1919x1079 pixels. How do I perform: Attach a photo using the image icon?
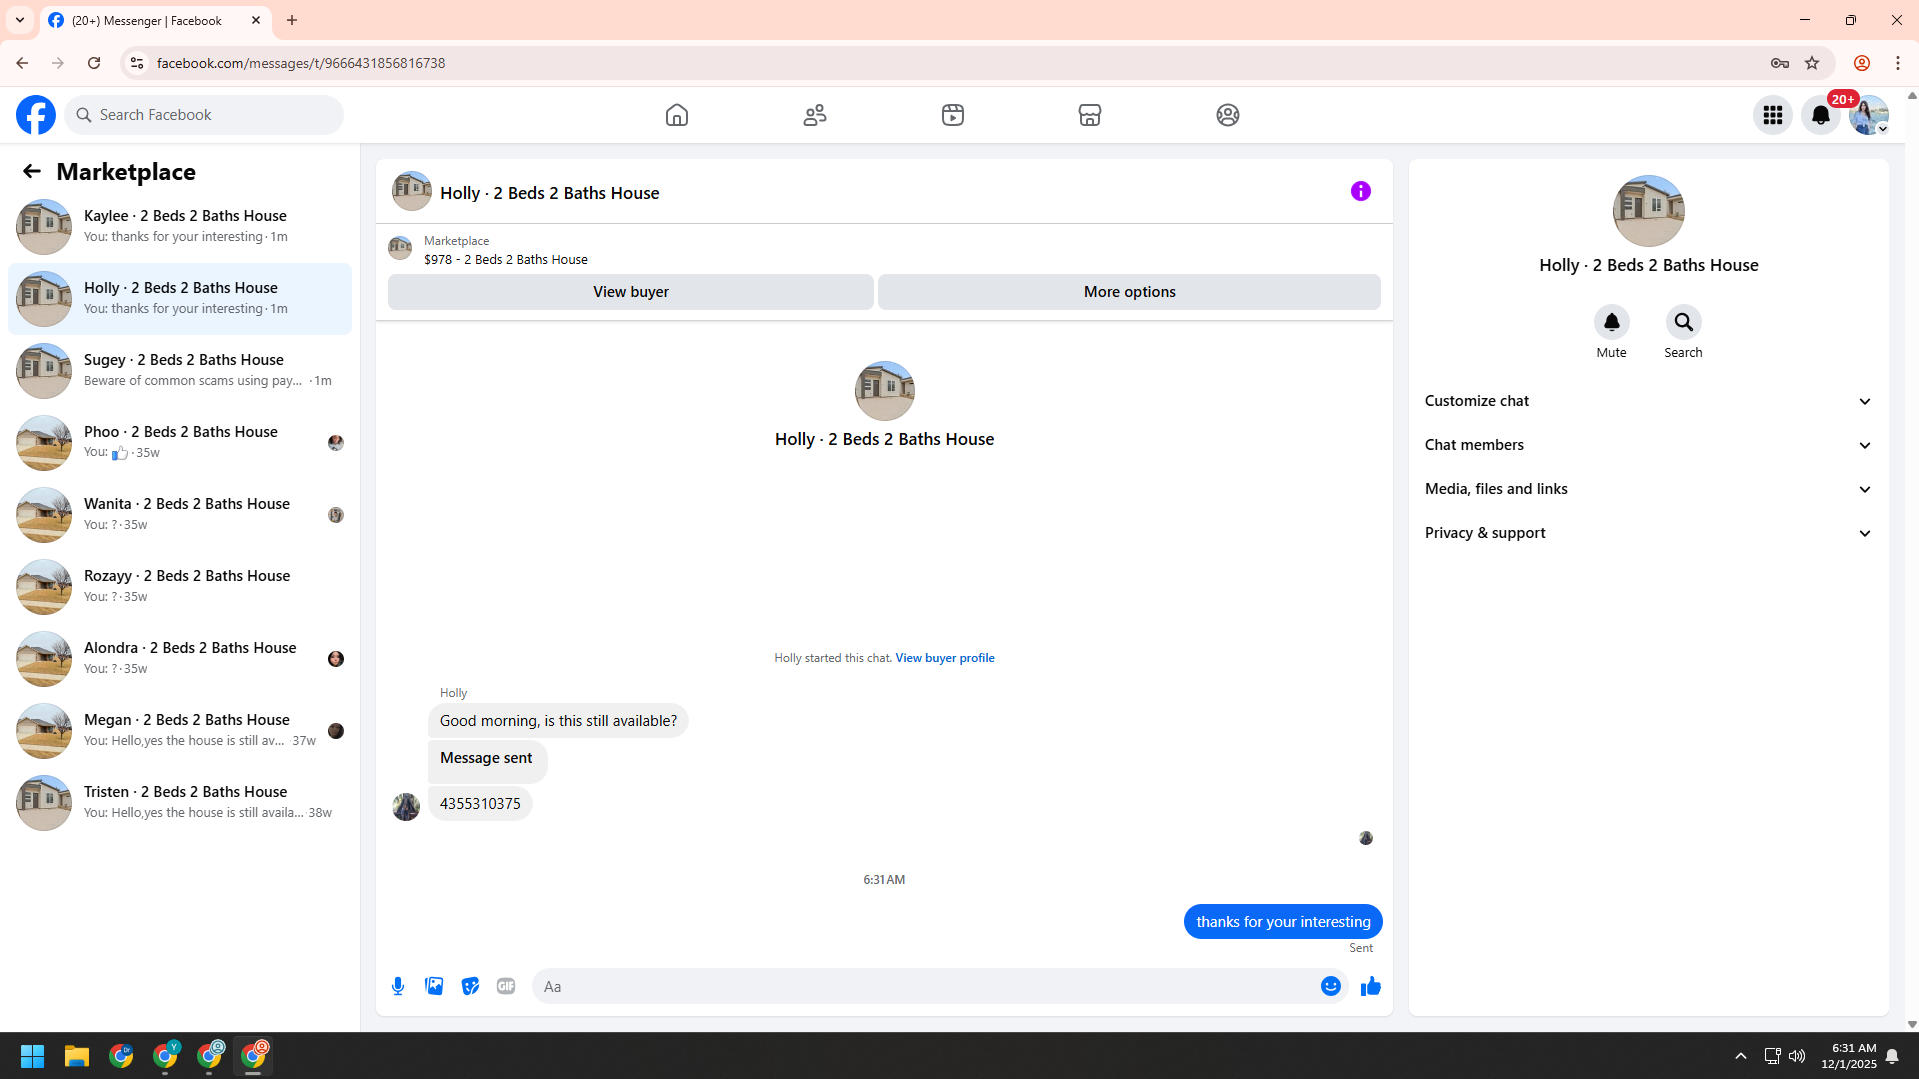[x=434, y=986]
